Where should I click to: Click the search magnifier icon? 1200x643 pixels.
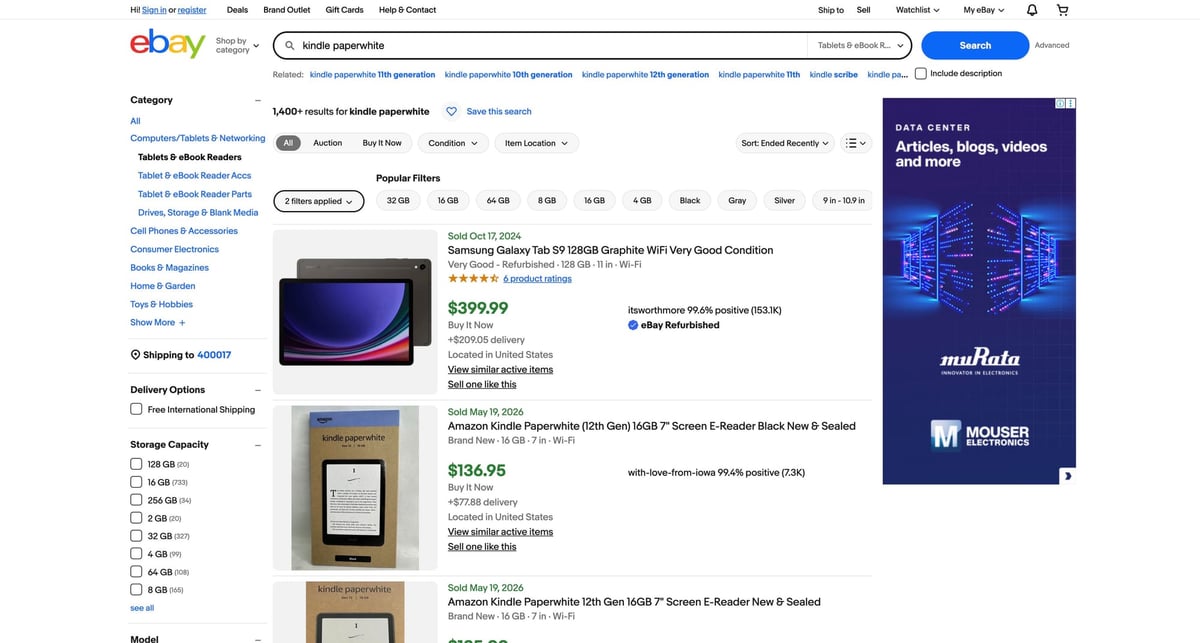(290, 45)
